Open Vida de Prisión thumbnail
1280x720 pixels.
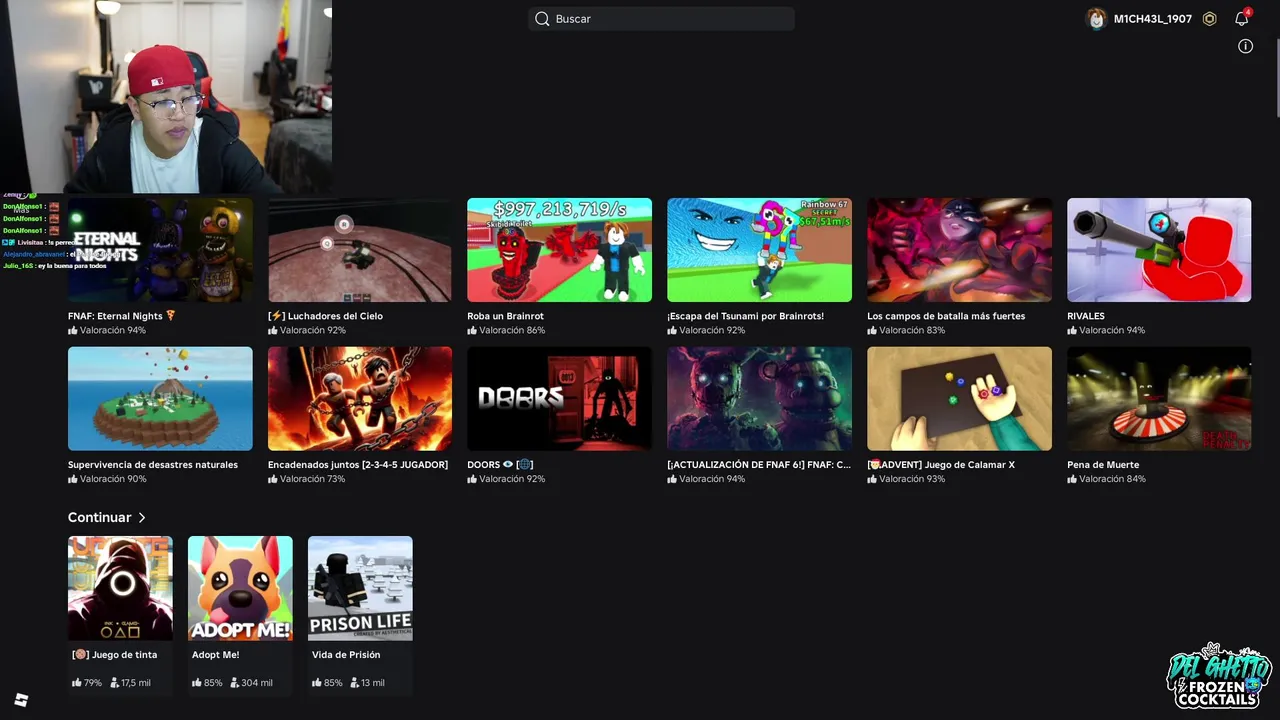(360, 588)
